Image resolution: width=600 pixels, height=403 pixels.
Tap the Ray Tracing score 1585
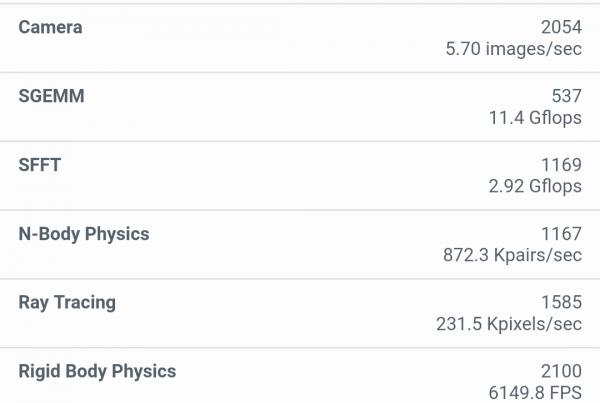(x=561, y=302)
